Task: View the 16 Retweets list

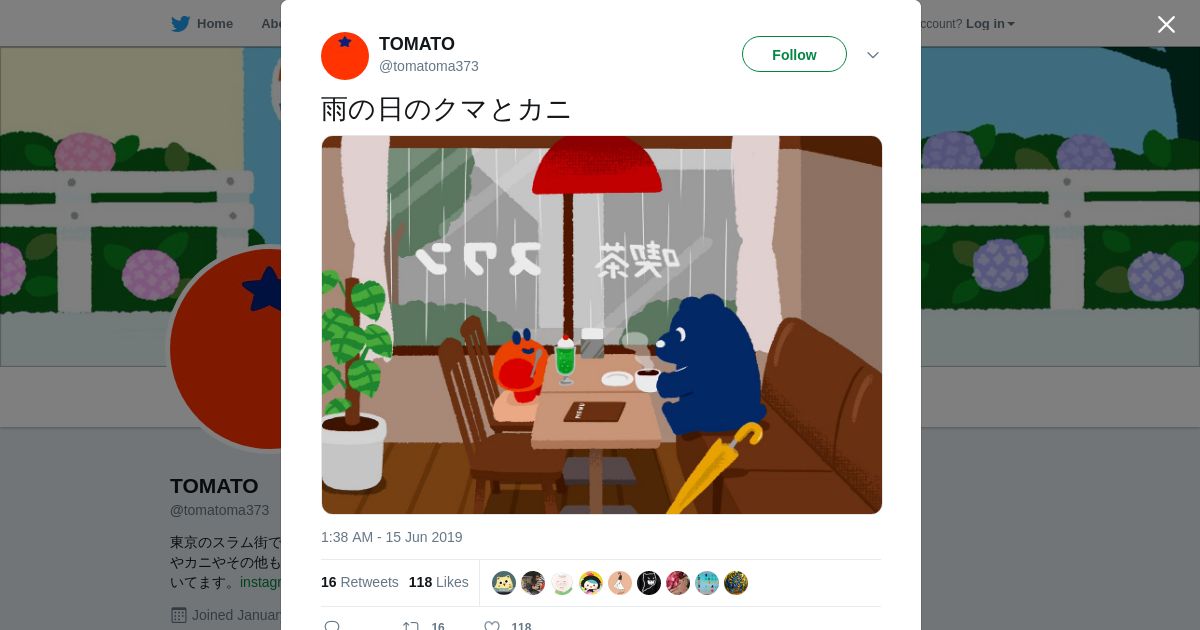Action: pyautogui.click(x=360, y=582)
